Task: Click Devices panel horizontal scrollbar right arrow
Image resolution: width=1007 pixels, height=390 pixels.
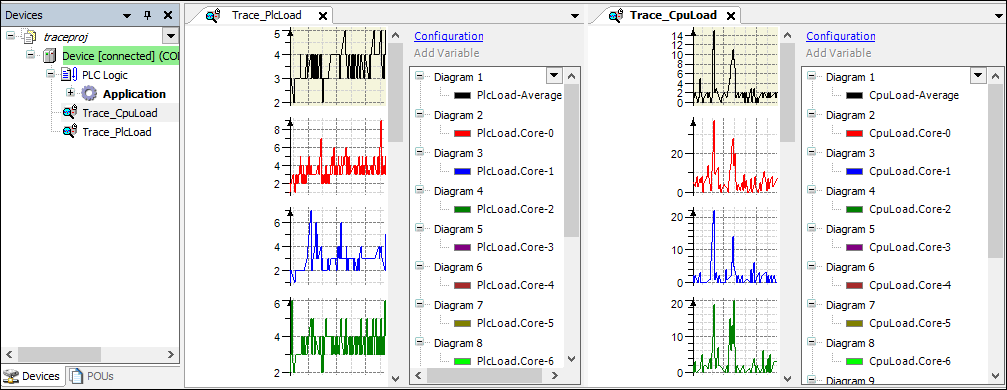Action: coord(170,354)
